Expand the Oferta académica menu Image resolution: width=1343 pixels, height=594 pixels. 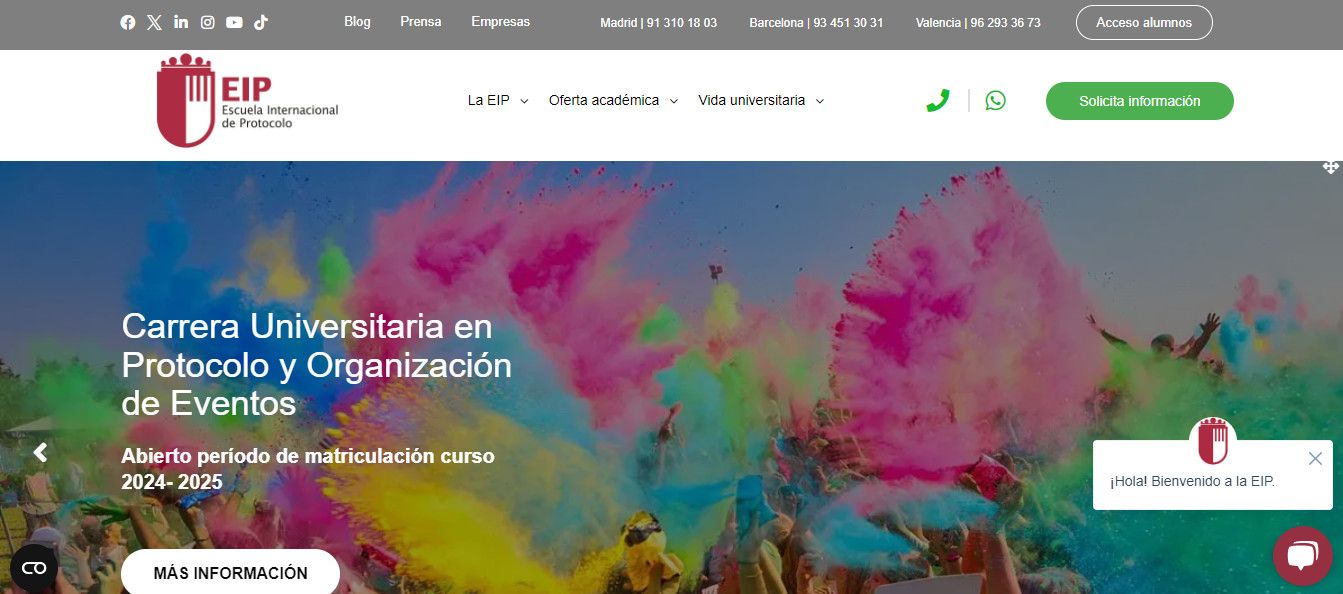[614, 100]
